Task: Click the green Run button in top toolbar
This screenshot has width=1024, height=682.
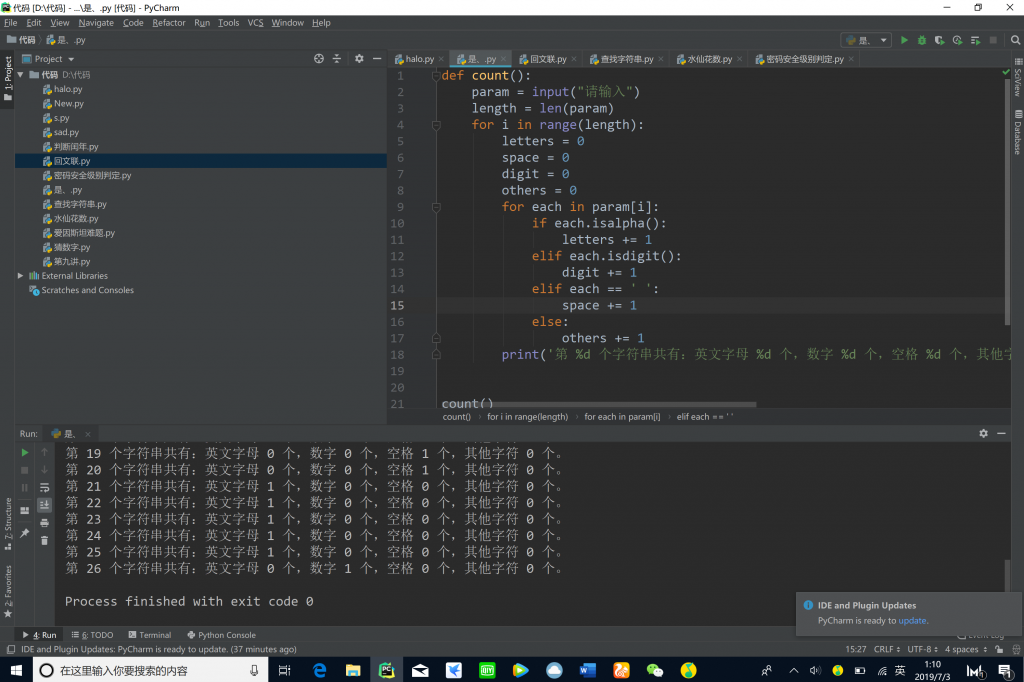Action: point(905,40)
